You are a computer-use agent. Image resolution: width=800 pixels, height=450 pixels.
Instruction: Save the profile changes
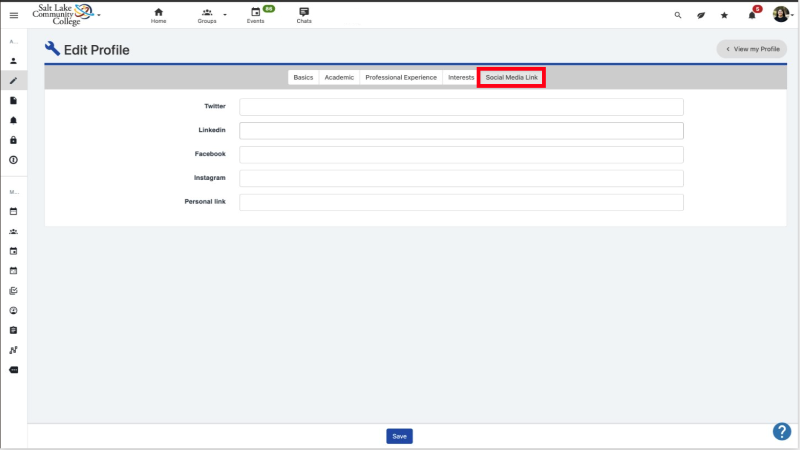tap(399, 436)
